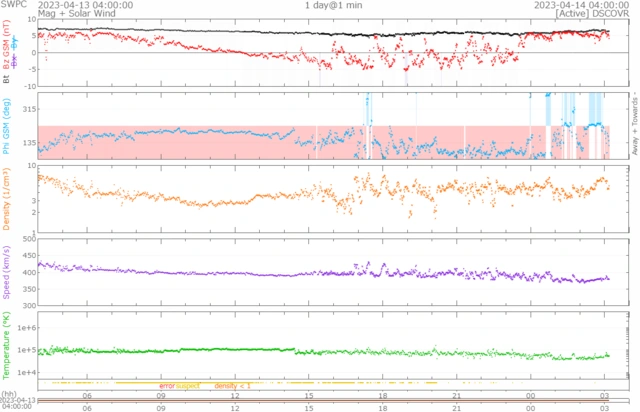This screenshot has height=412, width=640.
Task: Click the '1 day@1 min' time span label
Action: 333,5
